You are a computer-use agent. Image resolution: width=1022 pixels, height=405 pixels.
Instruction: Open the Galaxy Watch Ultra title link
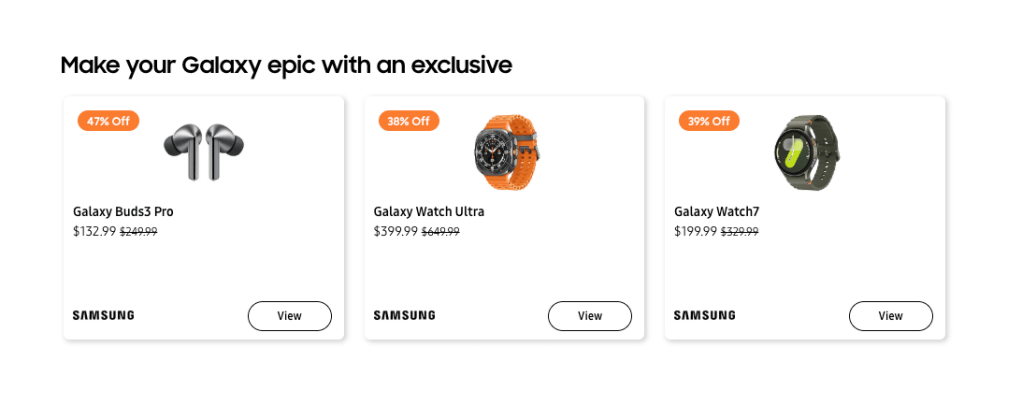[x=429, y=212]
